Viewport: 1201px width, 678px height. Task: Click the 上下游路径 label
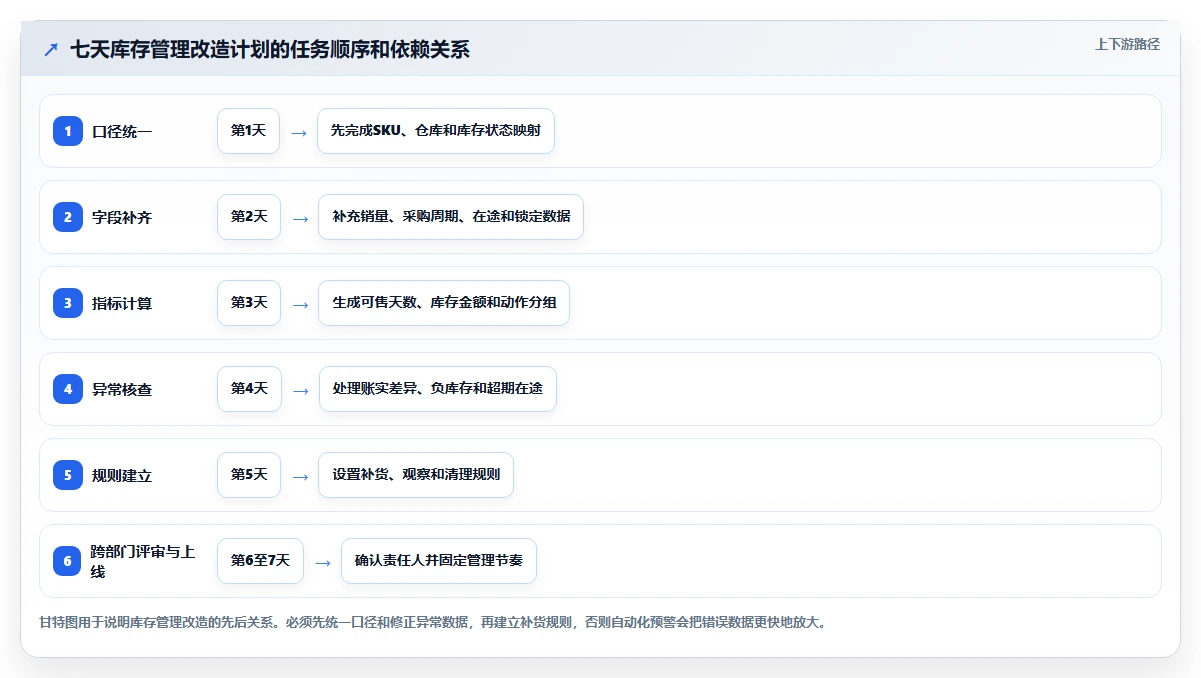pos(1127,44)
